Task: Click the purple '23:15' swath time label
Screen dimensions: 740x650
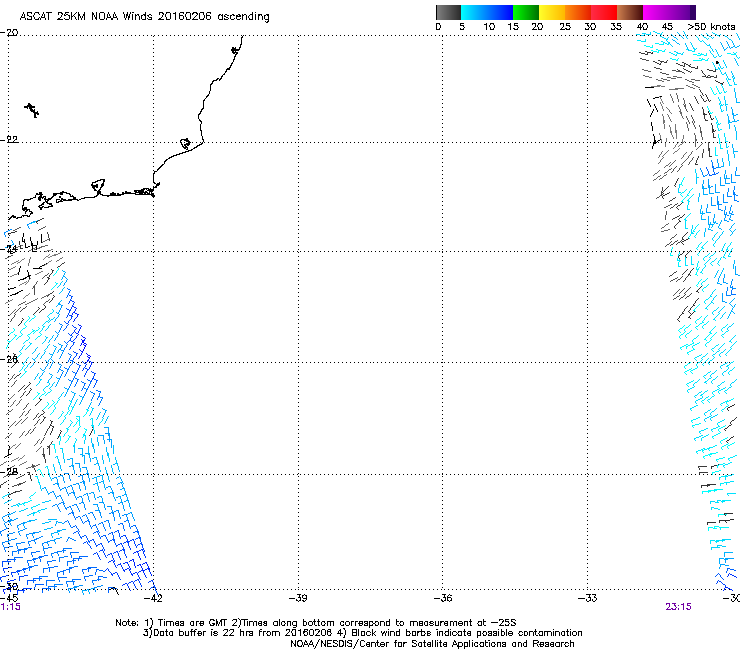Action: [678, 607]
